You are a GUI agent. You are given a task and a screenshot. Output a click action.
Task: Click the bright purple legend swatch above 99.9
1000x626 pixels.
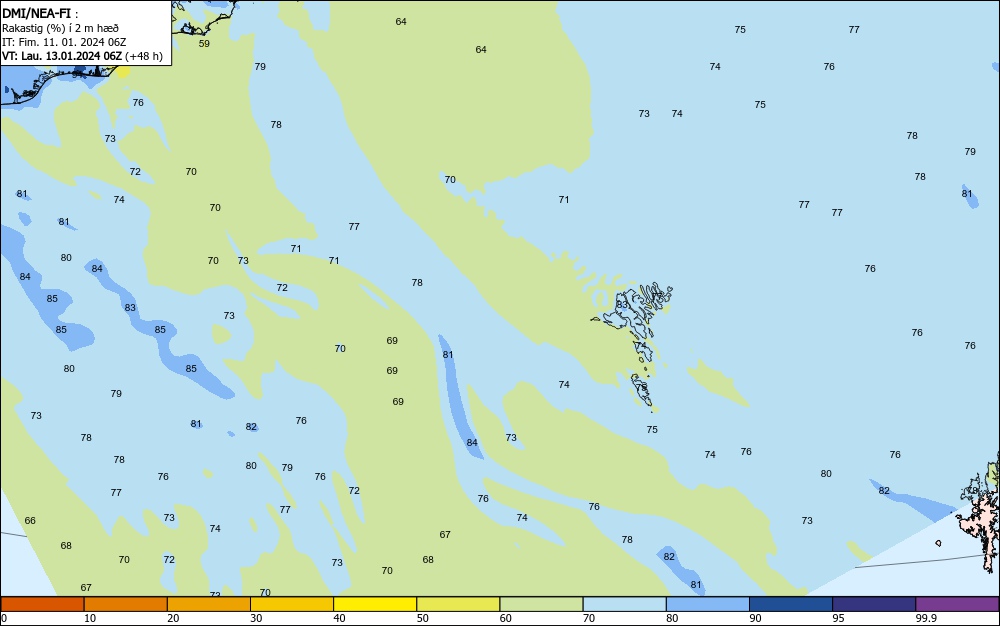957,604
